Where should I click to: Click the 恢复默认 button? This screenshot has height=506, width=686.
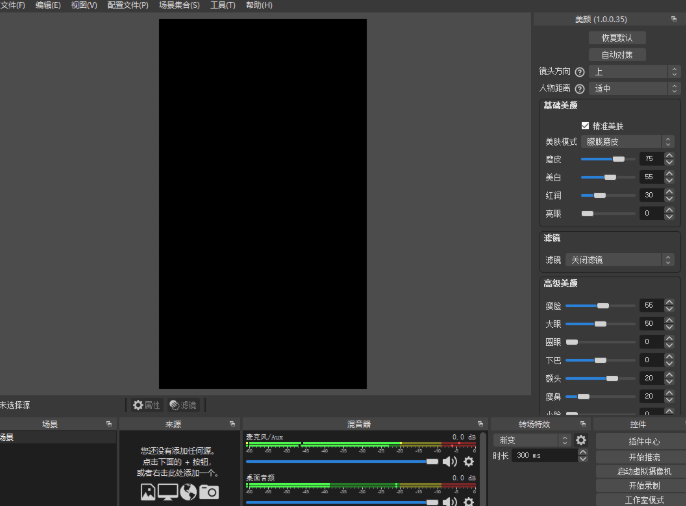pyautogui.click(x=617, y=37)
